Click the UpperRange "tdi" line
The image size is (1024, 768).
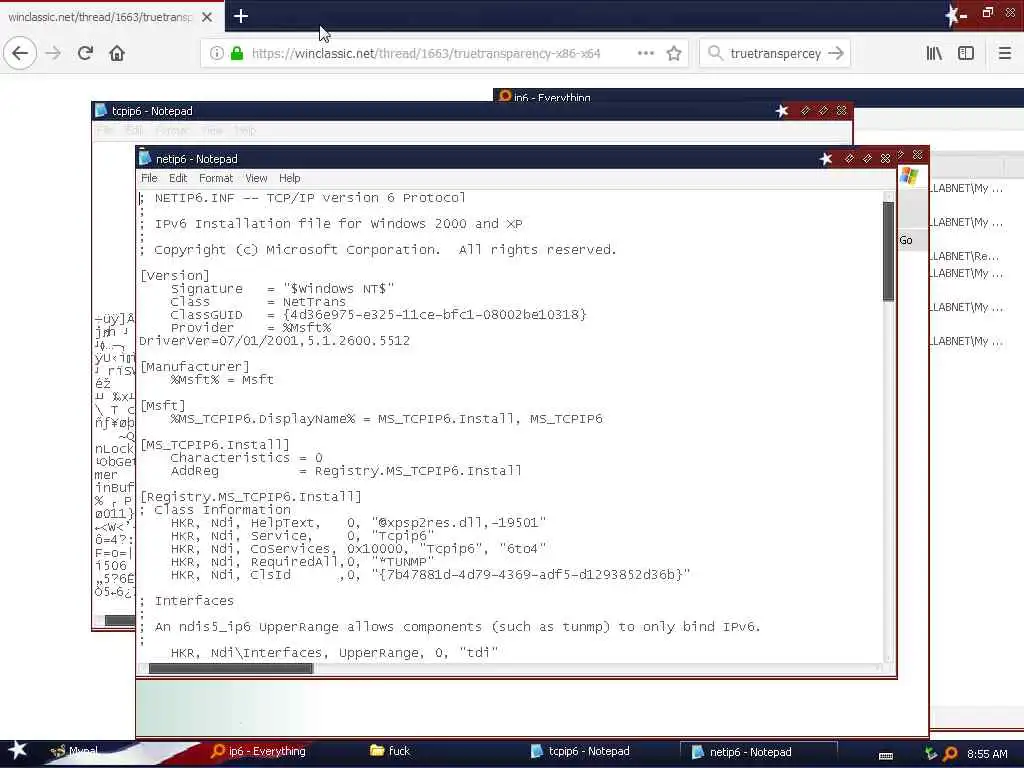pos(334,652)
